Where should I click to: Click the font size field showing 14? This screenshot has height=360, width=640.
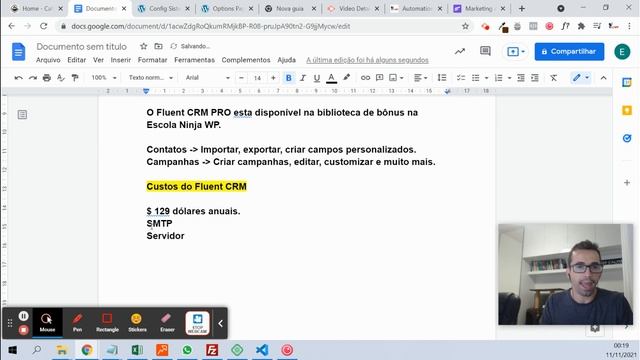click(257, 78)
